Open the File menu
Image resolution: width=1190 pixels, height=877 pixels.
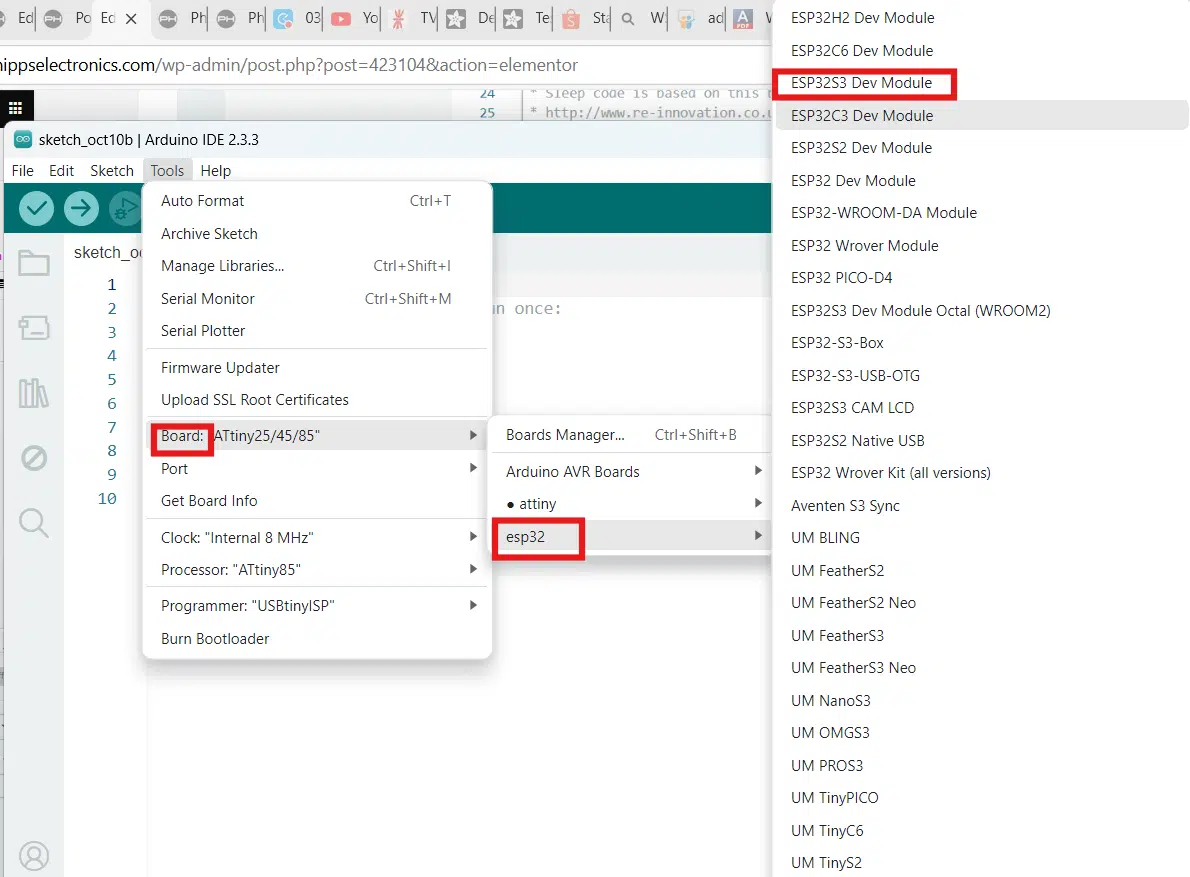coord(22,171)
